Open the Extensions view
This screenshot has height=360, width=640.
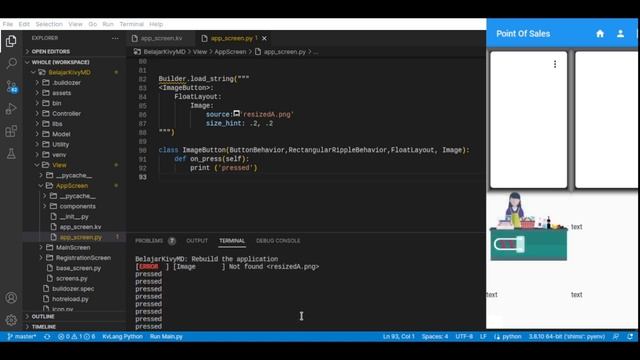point(11,131)
